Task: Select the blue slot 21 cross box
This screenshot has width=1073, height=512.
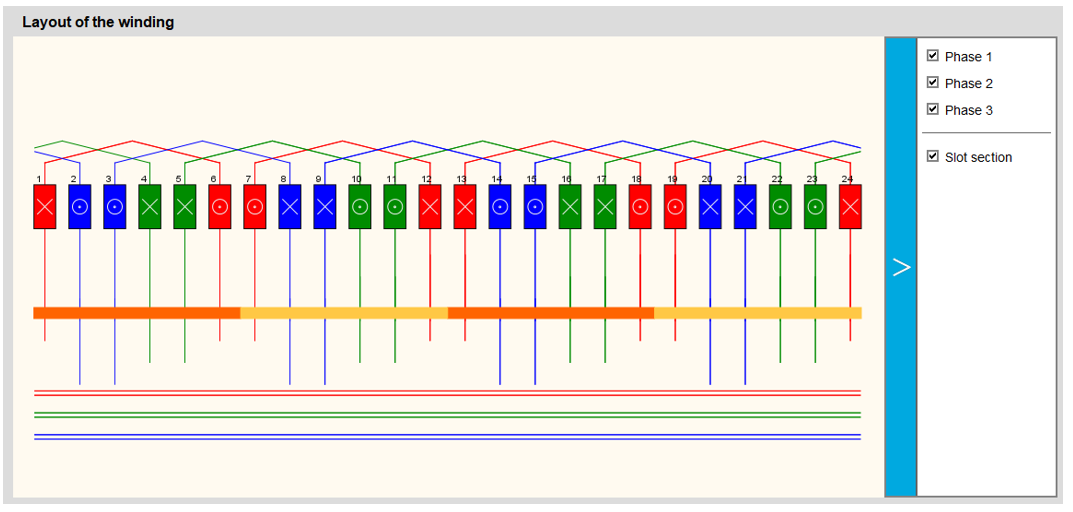Action: (x=745, y=207)
